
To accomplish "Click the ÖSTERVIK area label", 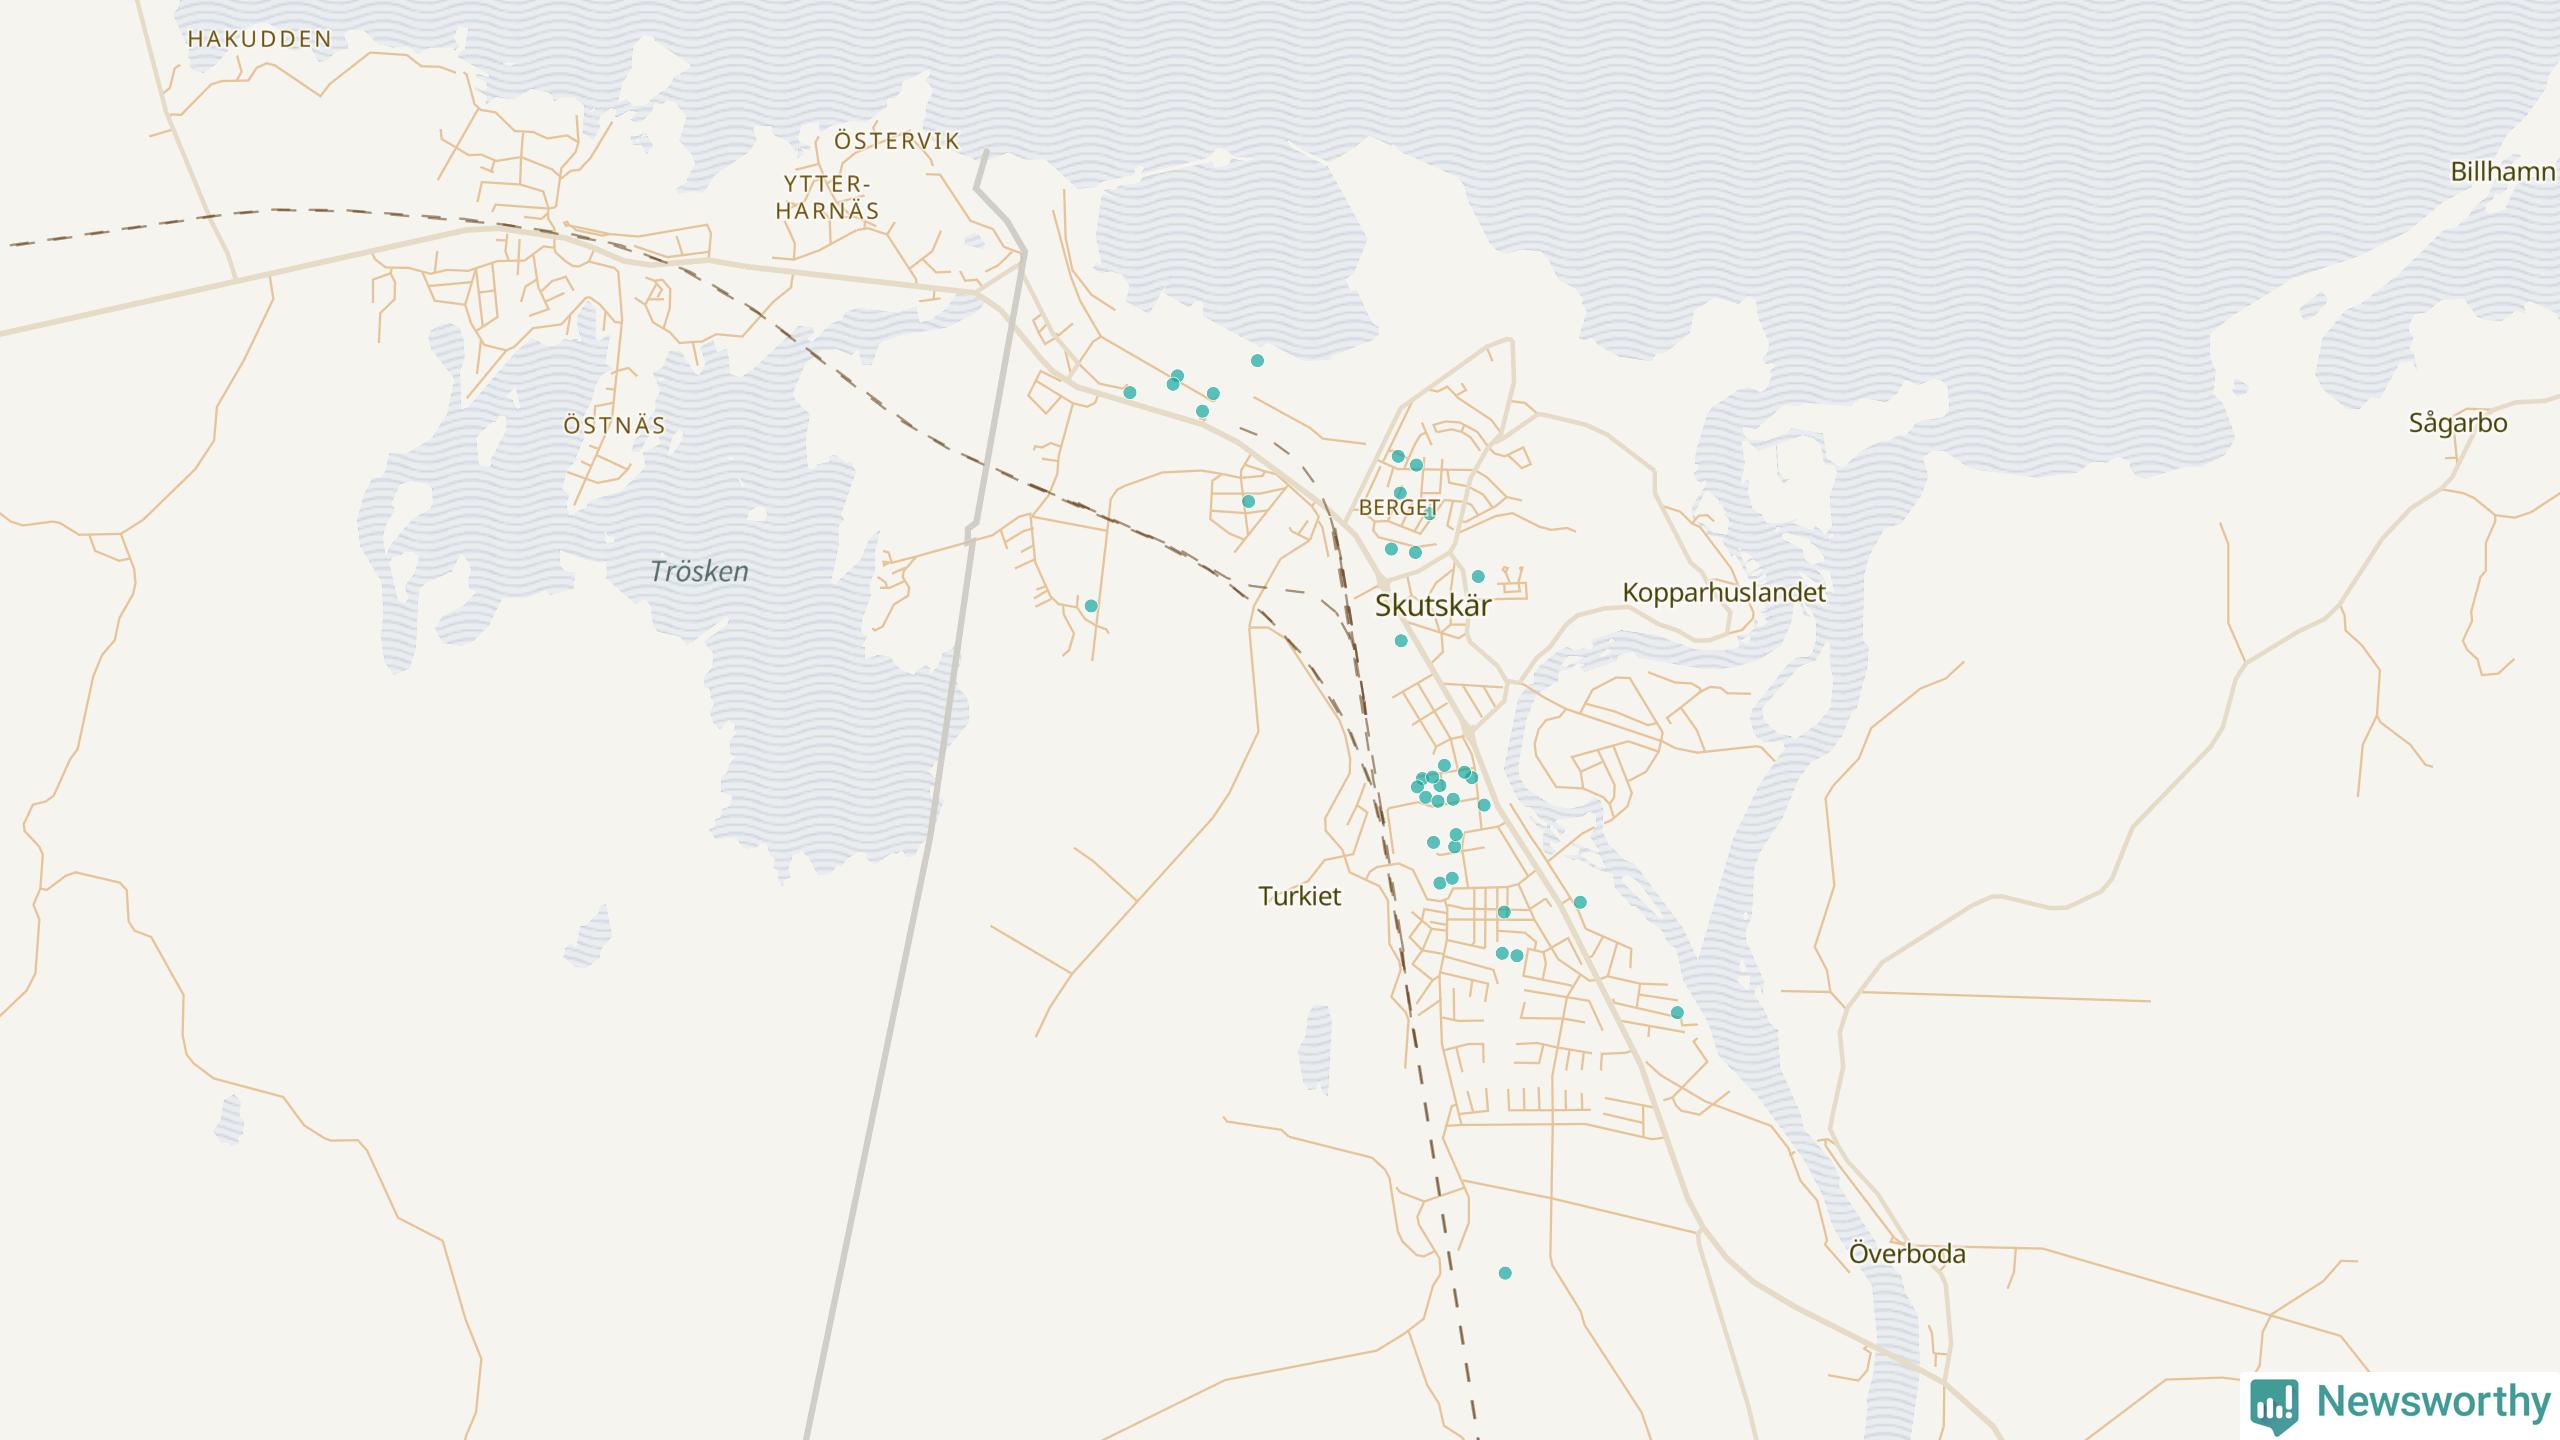I will click(896, 142).
